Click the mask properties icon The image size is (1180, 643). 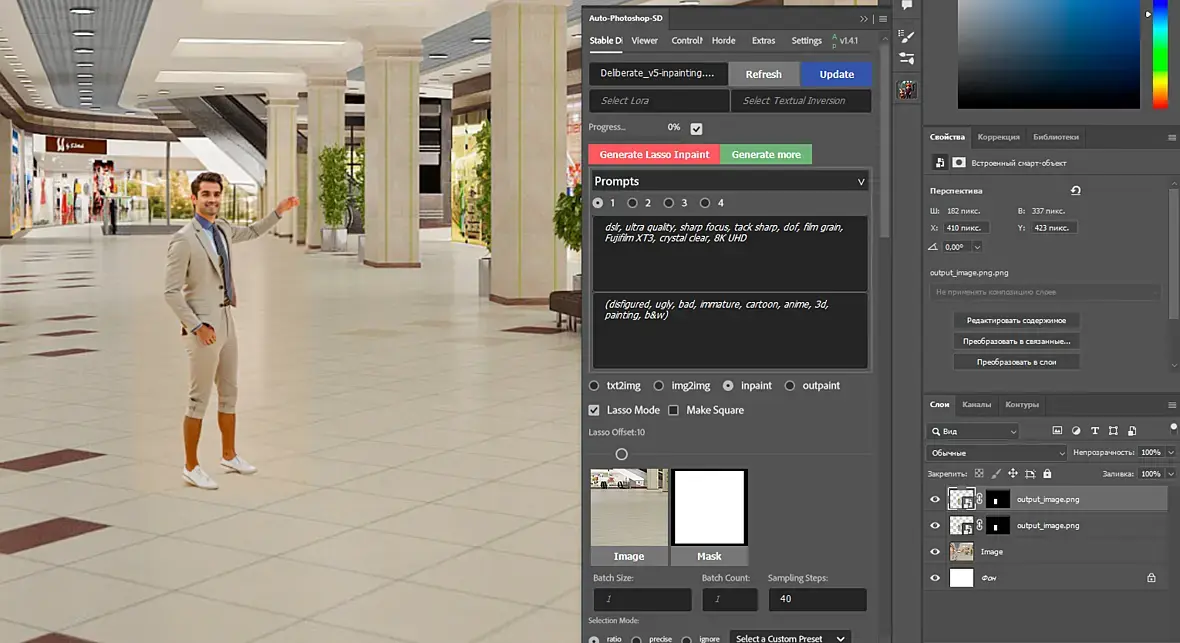pyautogui.click(x=959, y=163)
